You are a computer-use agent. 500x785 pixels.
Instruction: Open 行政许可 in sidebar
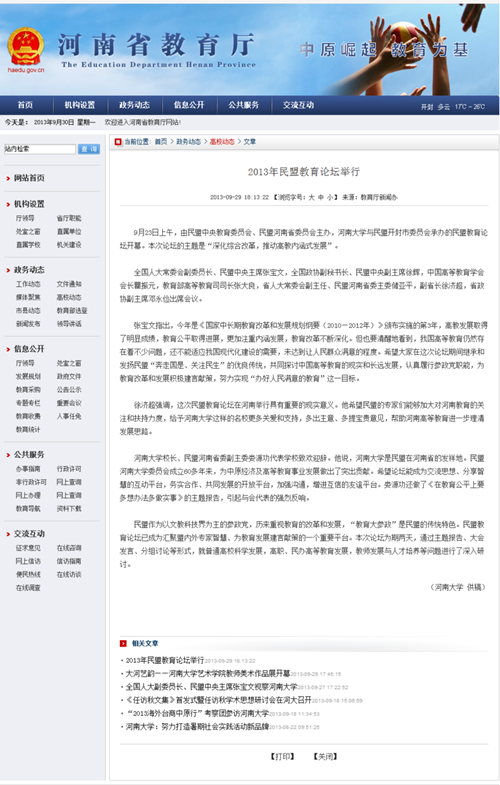coord(69,469)
